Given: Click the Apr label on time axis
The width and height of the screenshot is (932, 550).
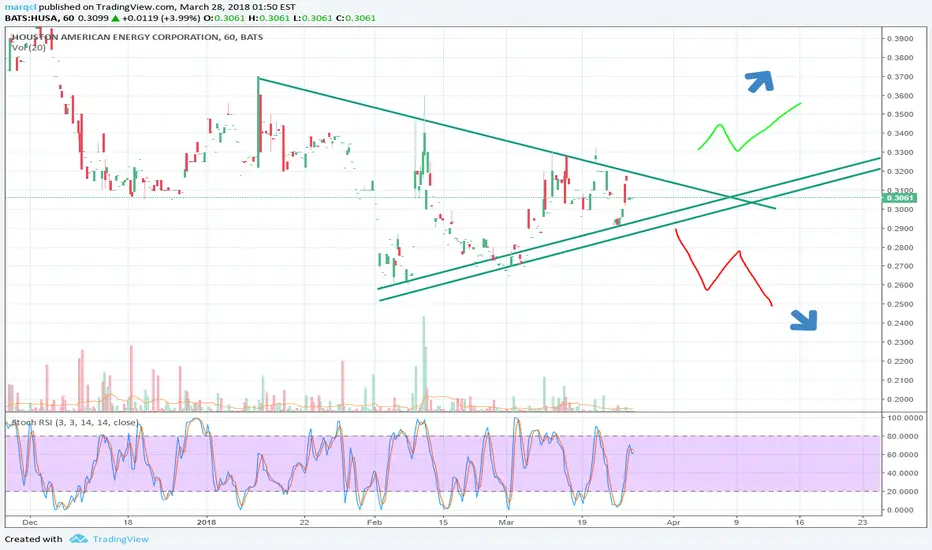Looking at the screenshot, I should tap(673, 523).
